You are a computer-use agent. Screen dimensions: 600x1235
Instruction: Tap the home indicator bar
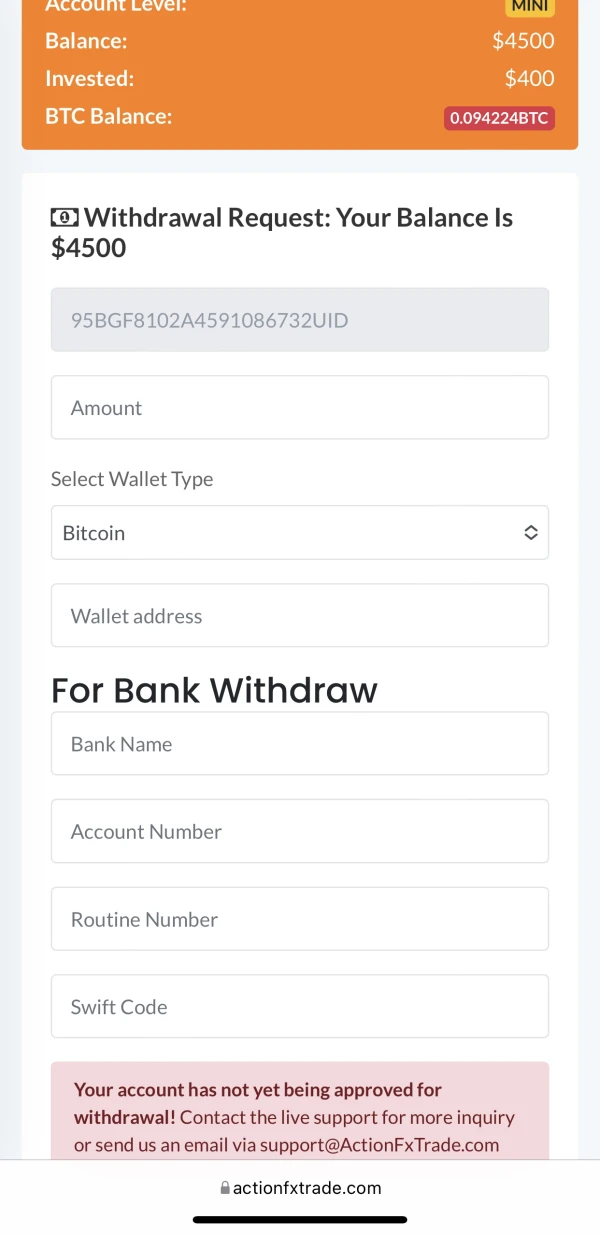click(300, 1220)
